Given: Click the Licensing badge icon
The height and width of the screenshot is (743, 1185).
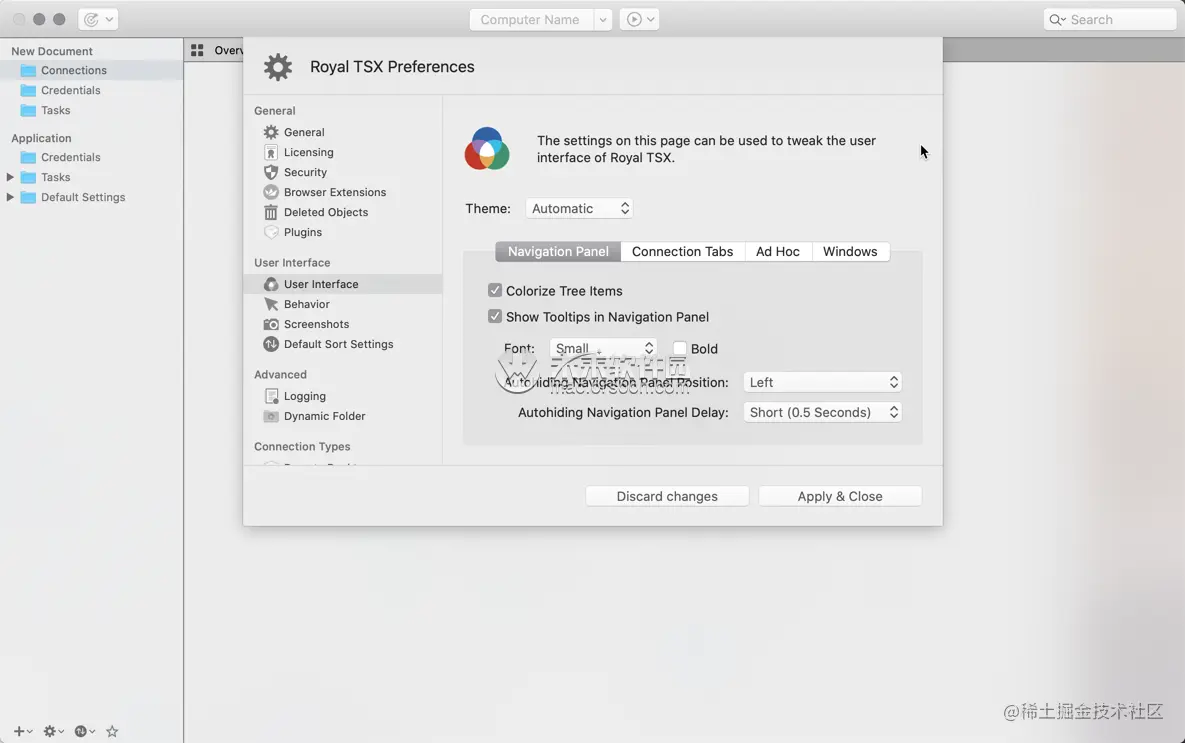Looking at the screenshot, I should [x=271, y=153].
